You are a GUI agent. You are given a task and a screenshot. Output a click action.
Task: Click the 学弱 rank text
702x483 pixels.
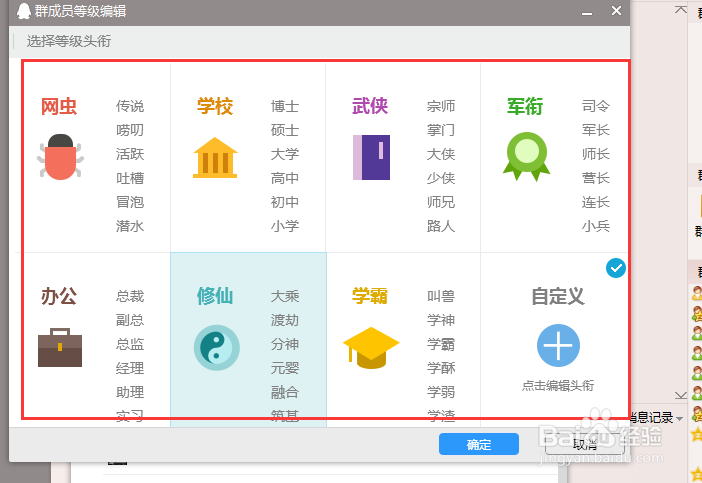(x=441, y=392)
